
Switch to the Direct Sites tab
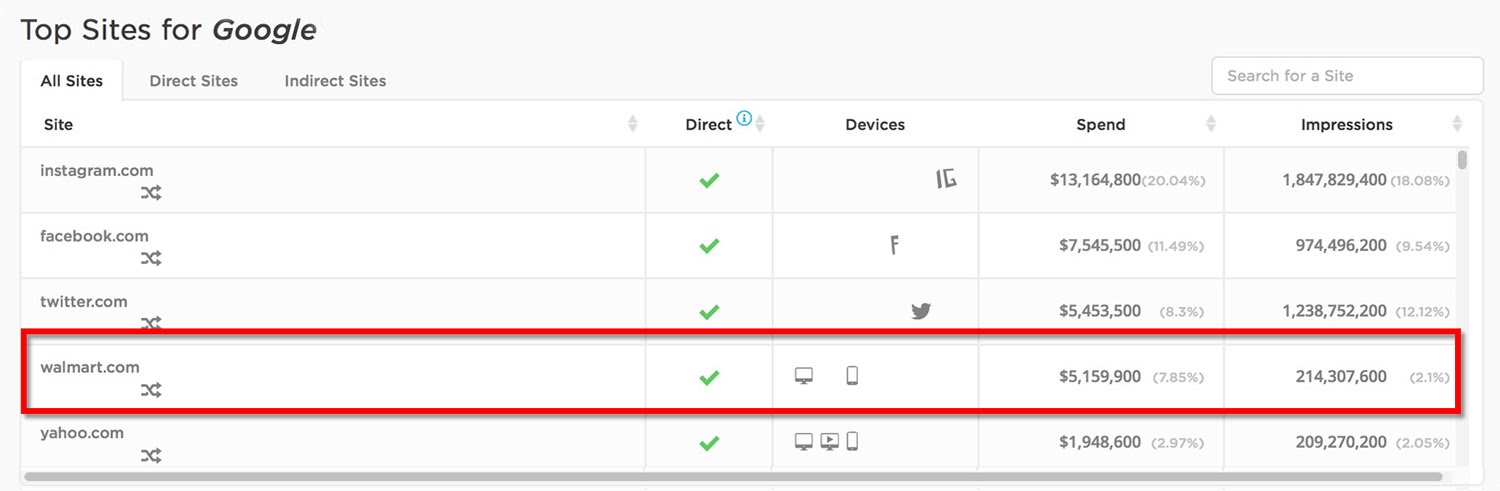pyautogui.click(x=194, y=81)
